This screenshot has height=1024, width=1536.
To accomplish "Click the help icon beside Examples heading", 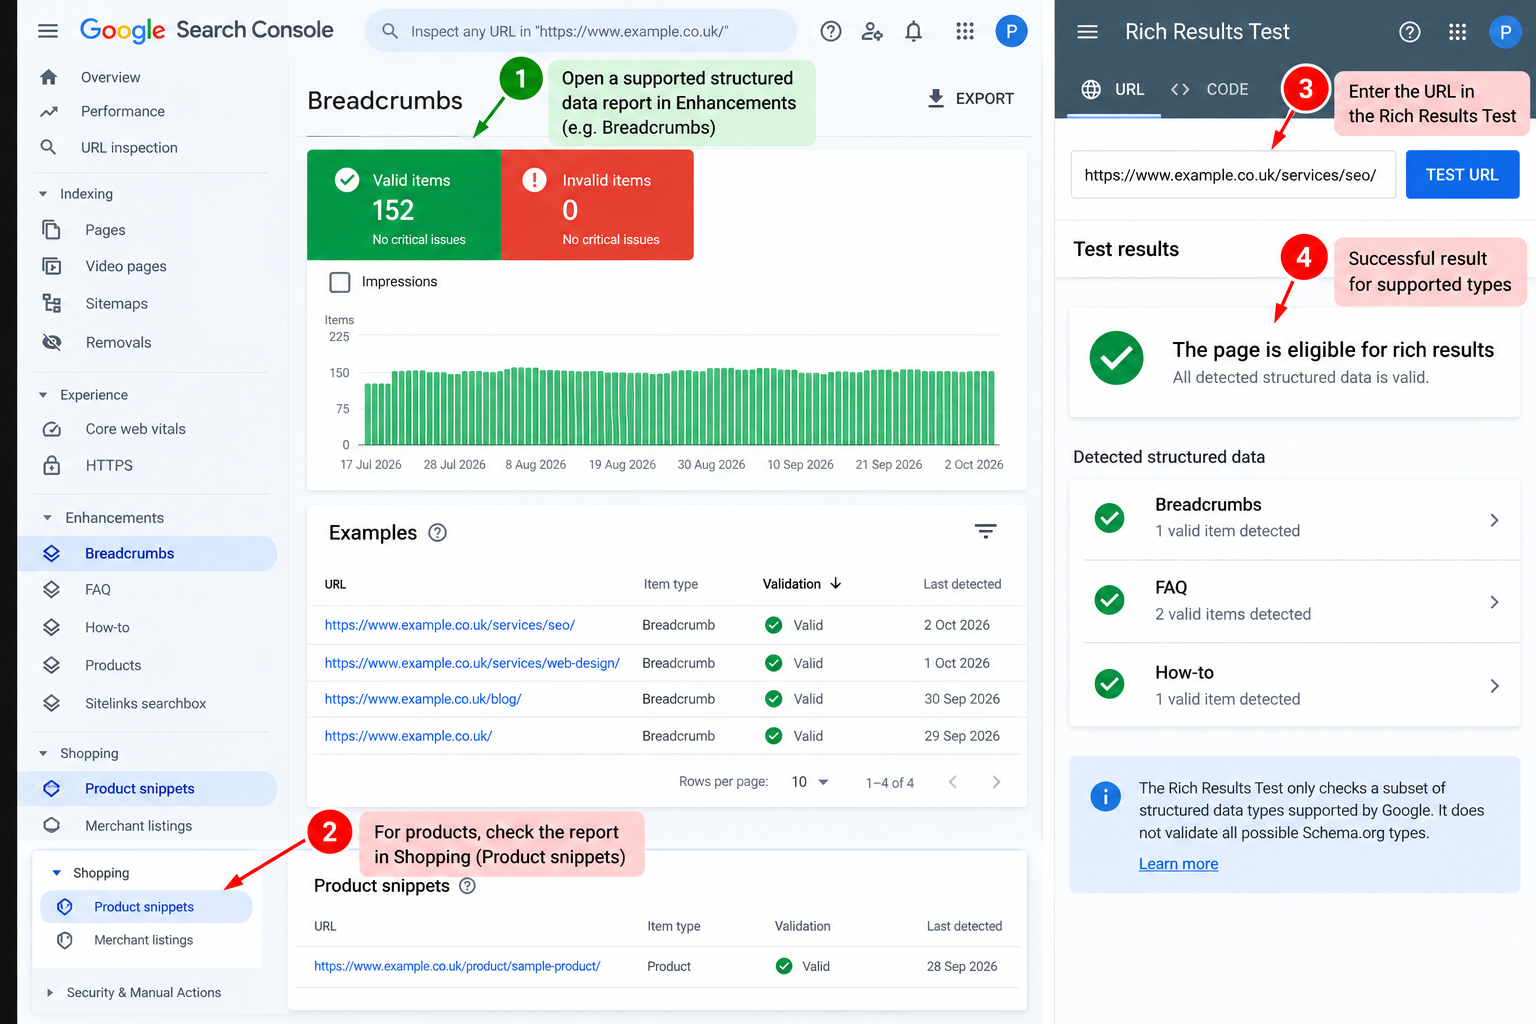I will click(437, 532).
